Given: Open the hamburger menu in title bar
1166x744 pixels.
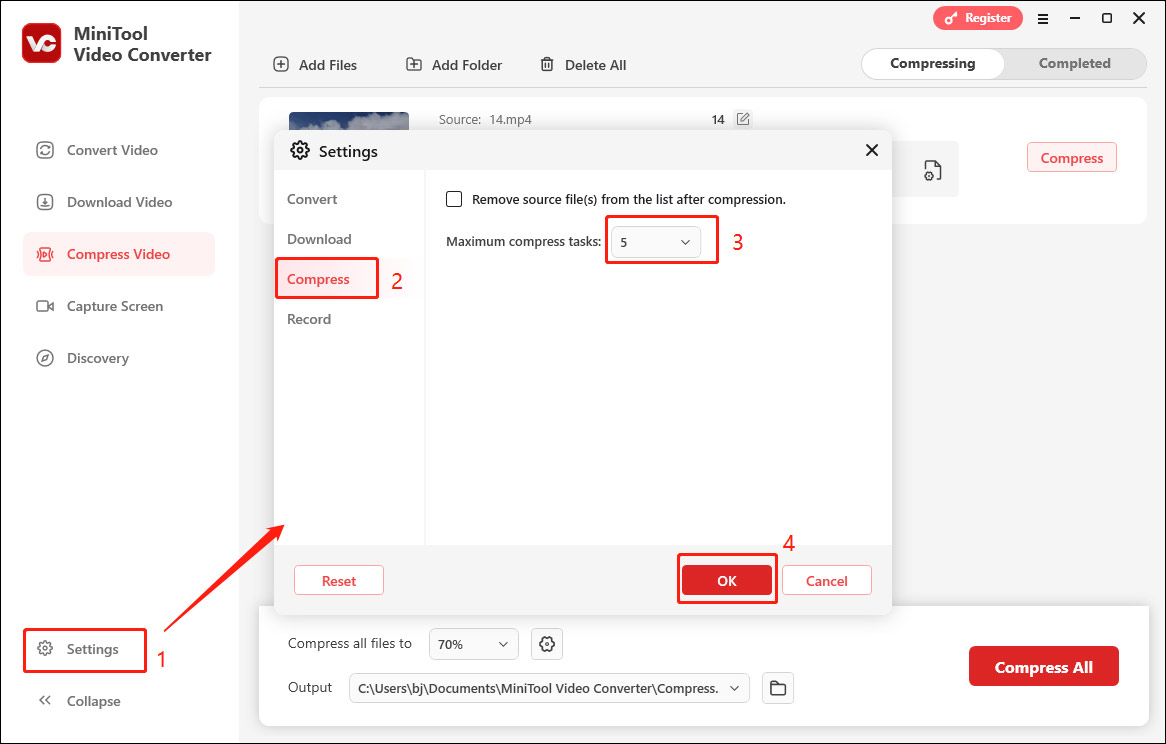Looking at the screenshot, I should tap(1043, 19).
